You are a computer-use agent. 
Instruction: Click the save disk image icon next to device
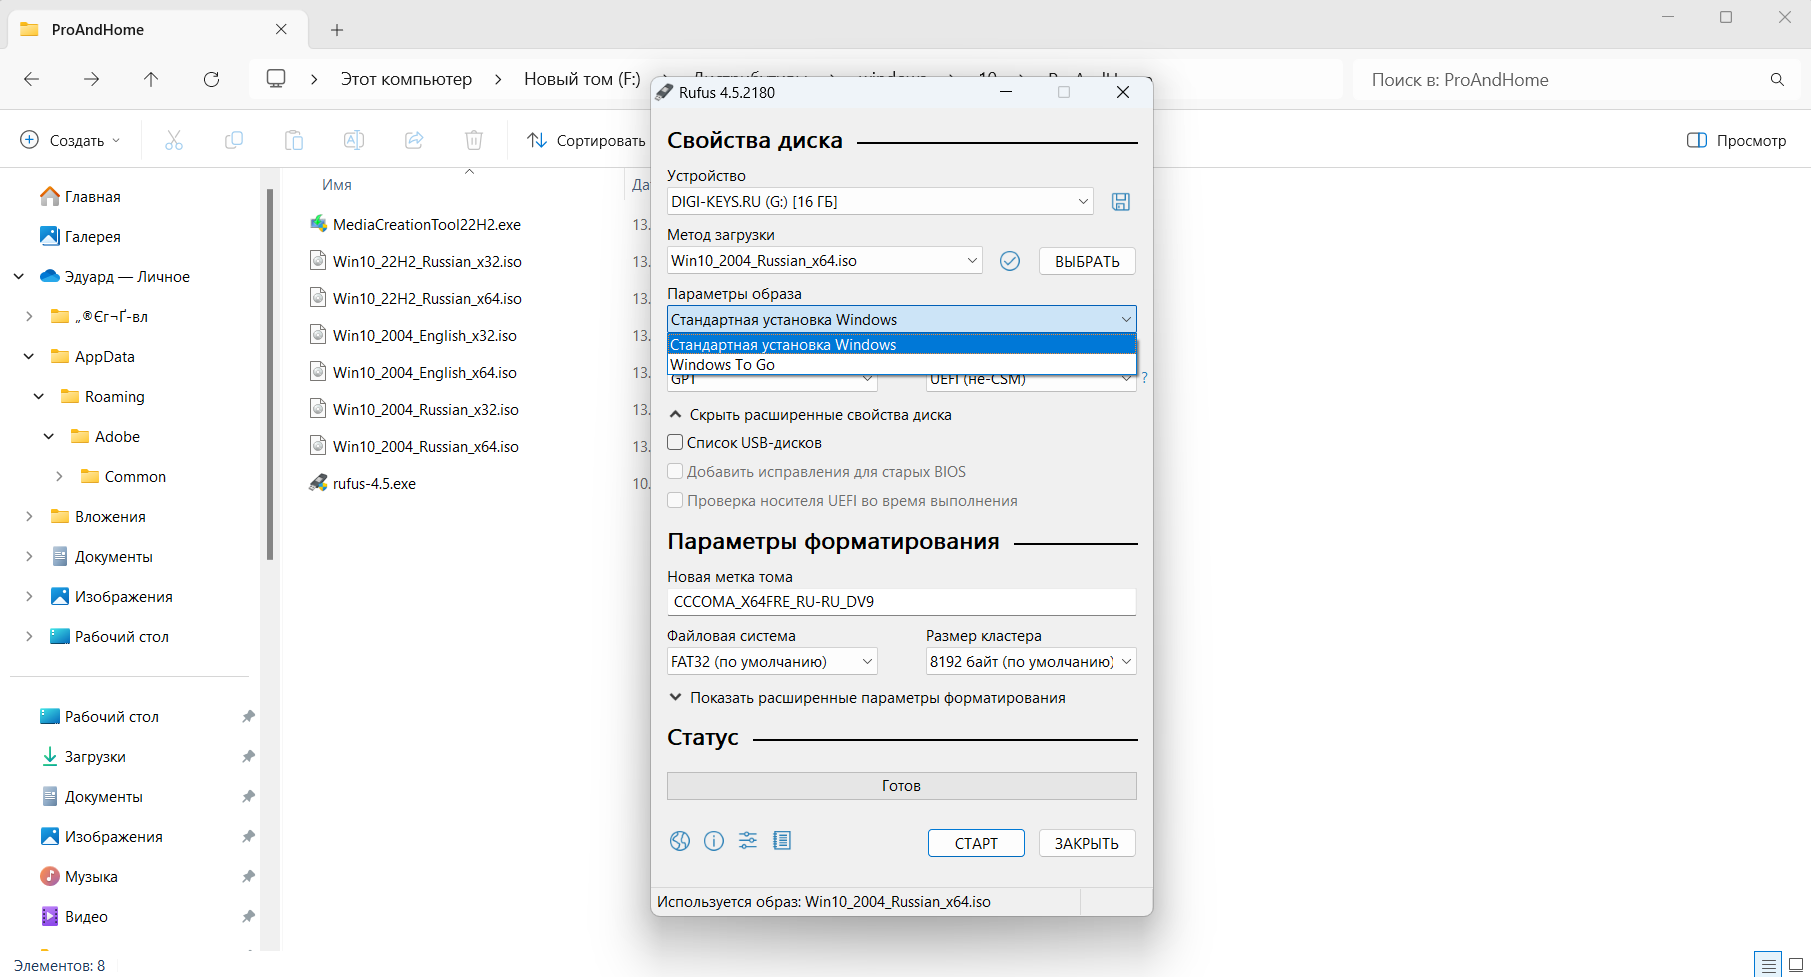(x=1120, y=202)
